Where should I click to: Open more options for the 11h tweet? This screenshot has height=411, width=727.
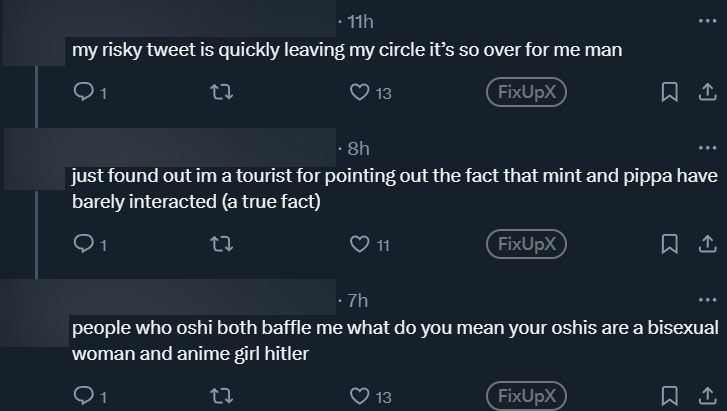click(708, 21)
